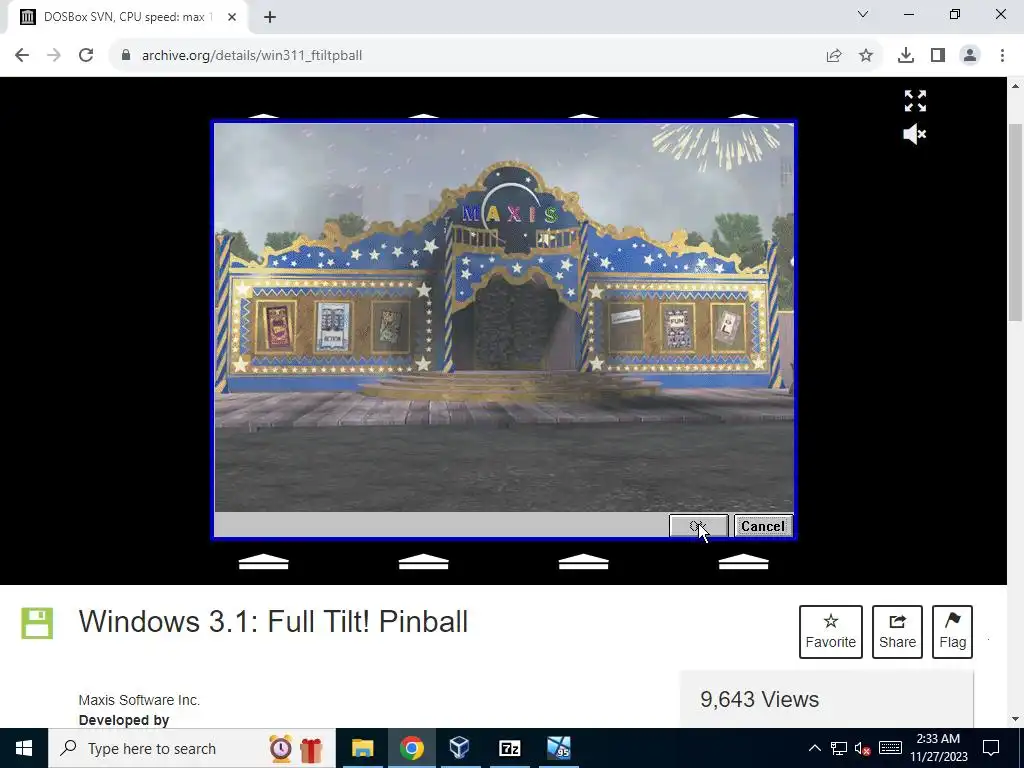The height and width of the screenshot is (768, 1024).
Task: Share this page via browser icon
Action: pos(834,56)
